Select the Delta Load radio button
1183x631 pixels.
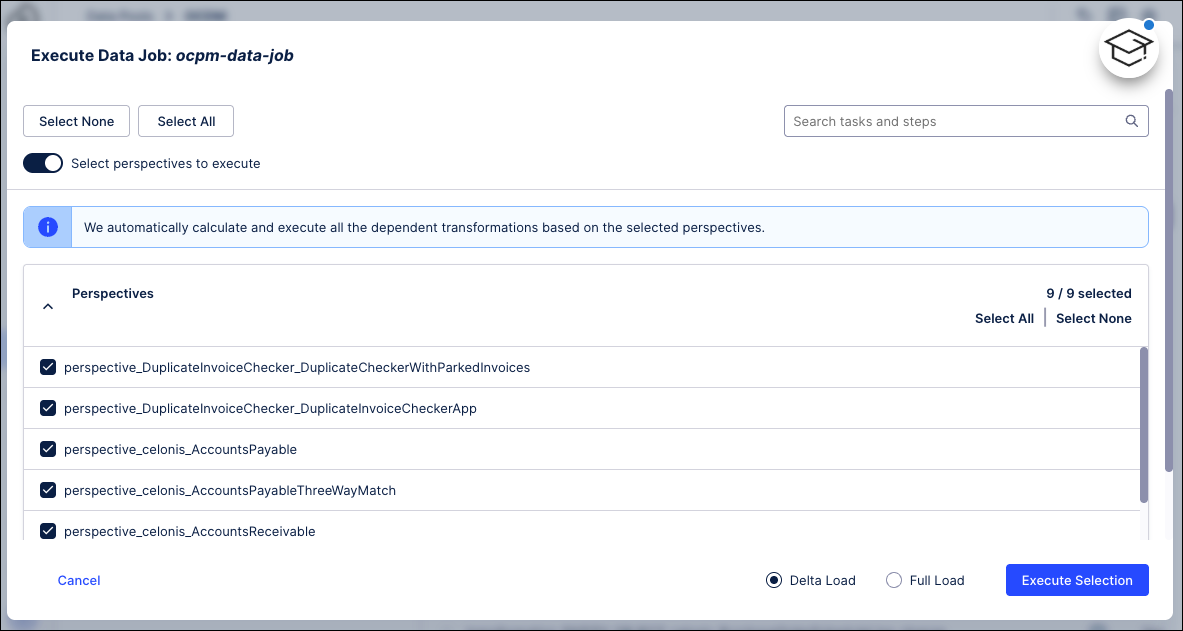pos(773,580)
